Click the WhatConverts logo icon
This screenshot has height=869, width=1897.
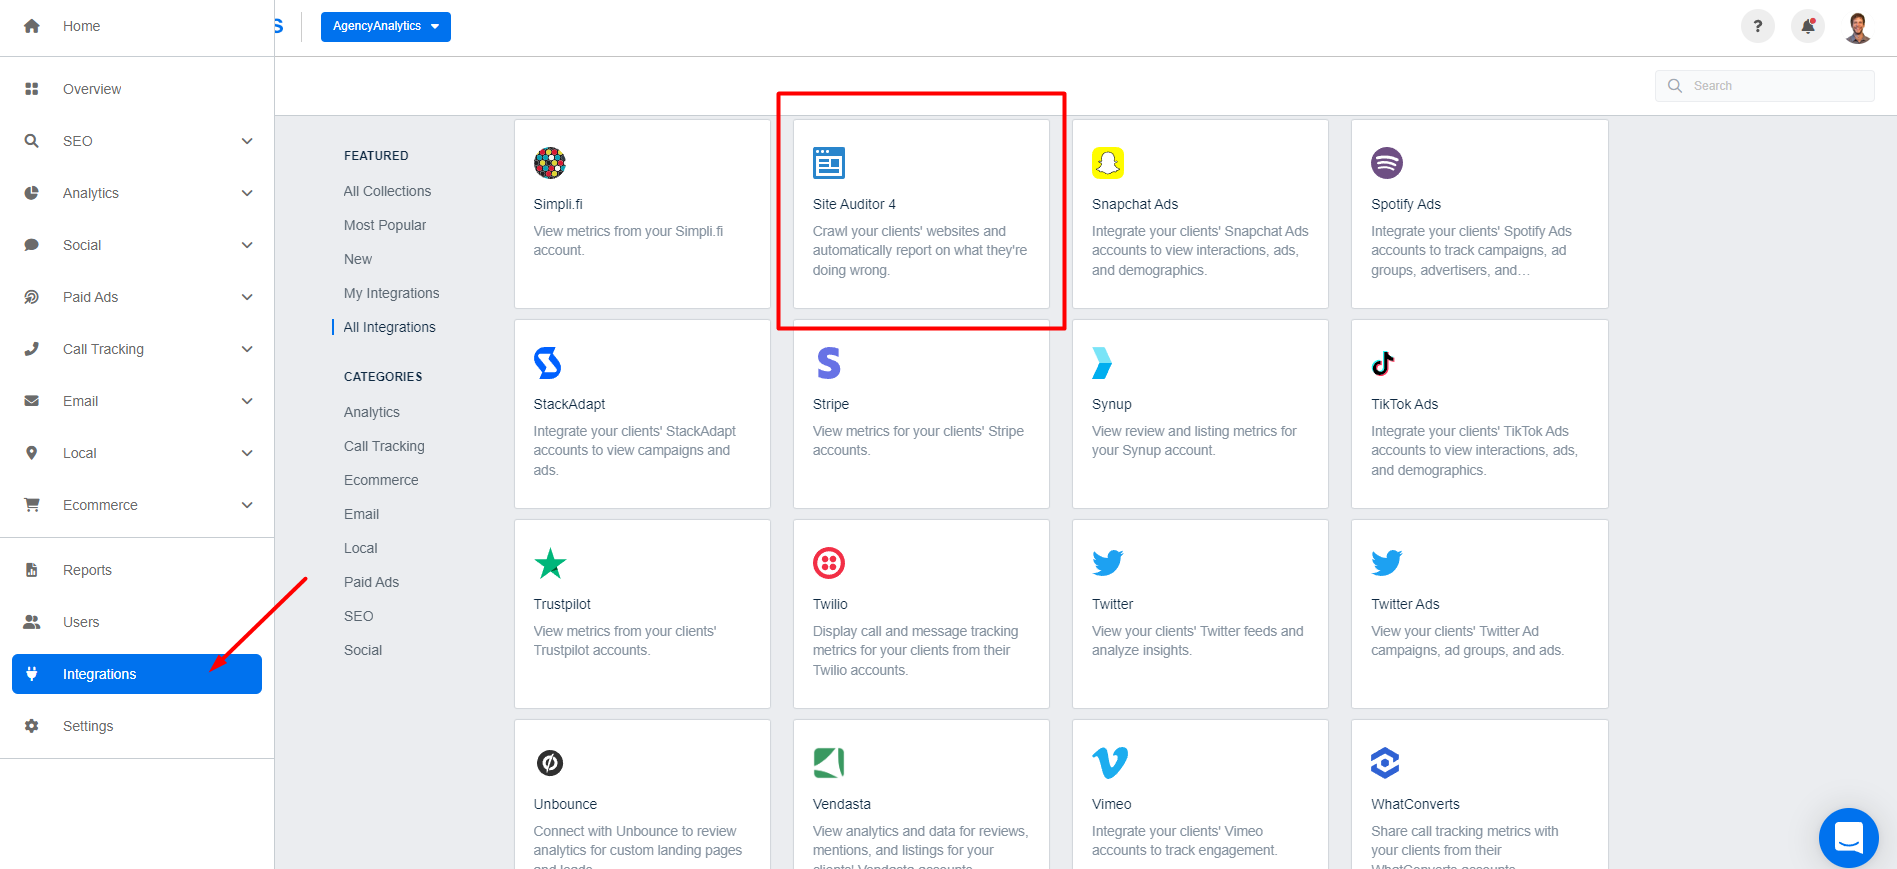pyautogui.click(x=1385, y=763)
